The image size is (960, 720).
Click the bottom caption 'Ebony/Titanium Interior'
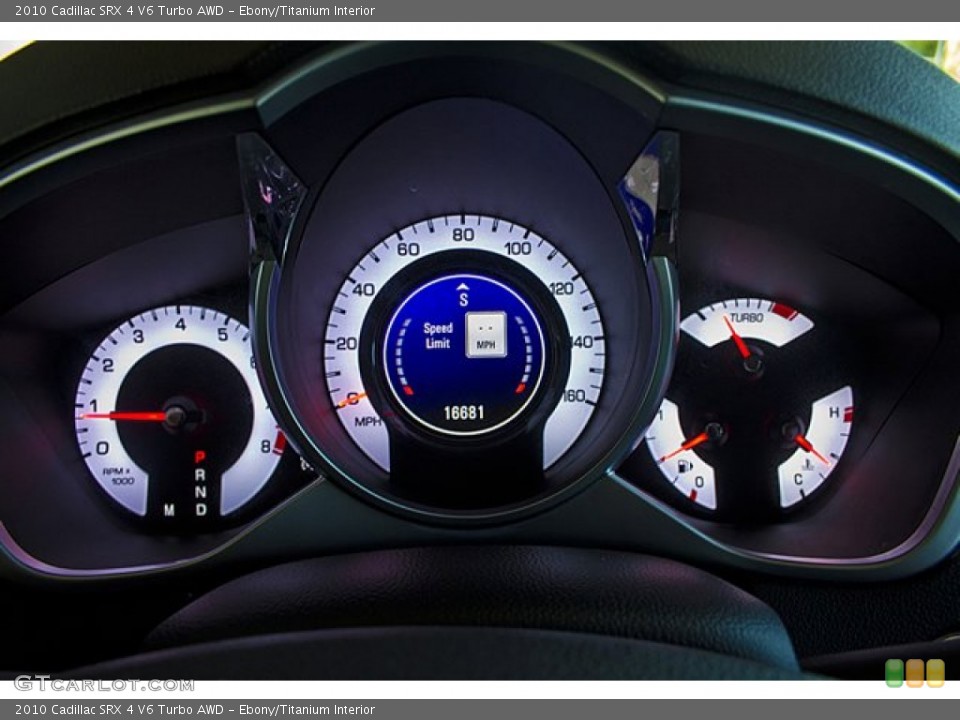click(307, 710)
